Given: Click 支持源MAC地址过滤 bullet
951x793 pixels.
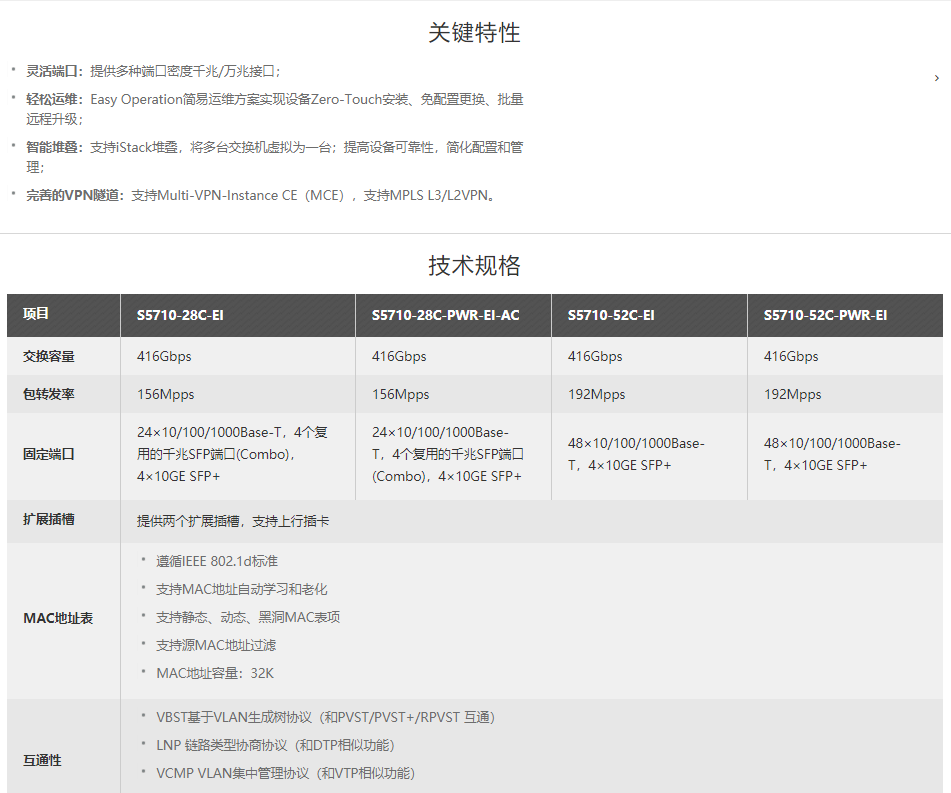Looking at the screenshot, I should 216,645.
